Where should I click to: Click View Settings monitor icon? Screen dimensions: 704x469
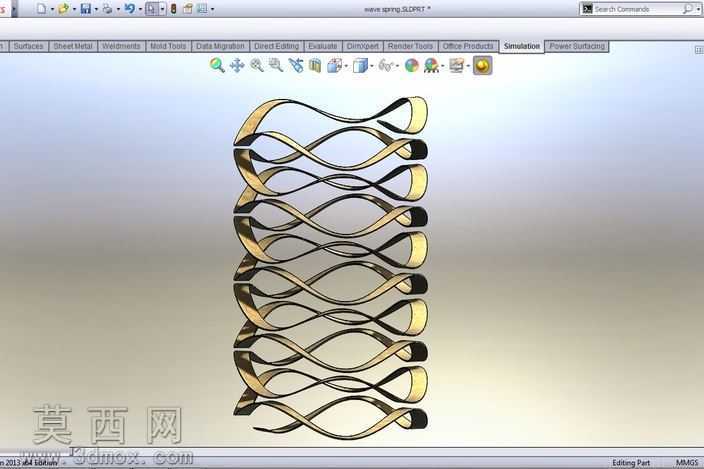457,66
